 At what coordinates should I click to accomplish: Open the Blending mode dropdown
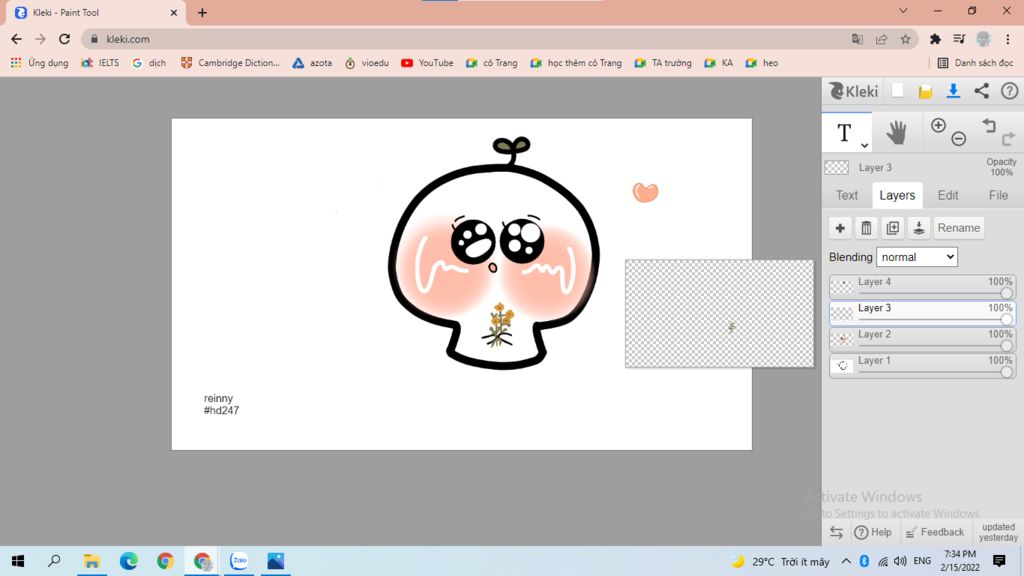coord(917,257)
